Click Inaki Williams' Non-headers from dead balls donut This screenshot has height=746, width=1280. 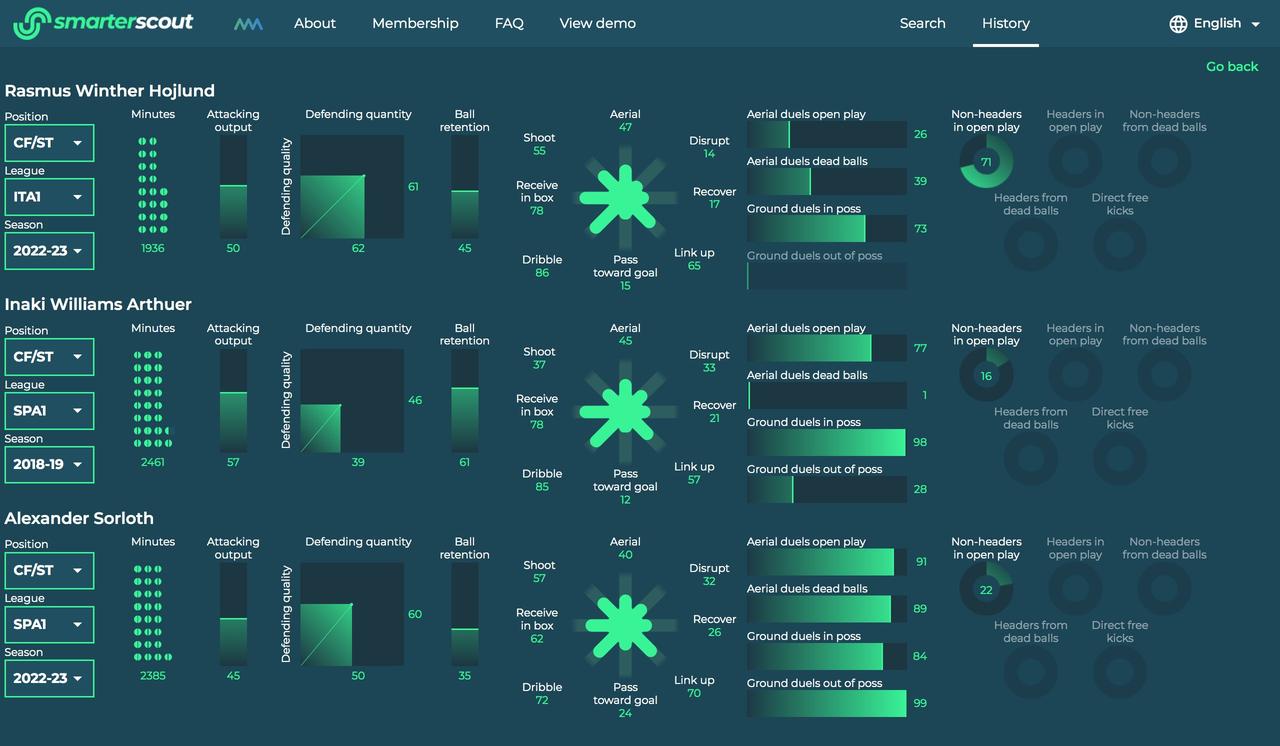coord(1164,376)
